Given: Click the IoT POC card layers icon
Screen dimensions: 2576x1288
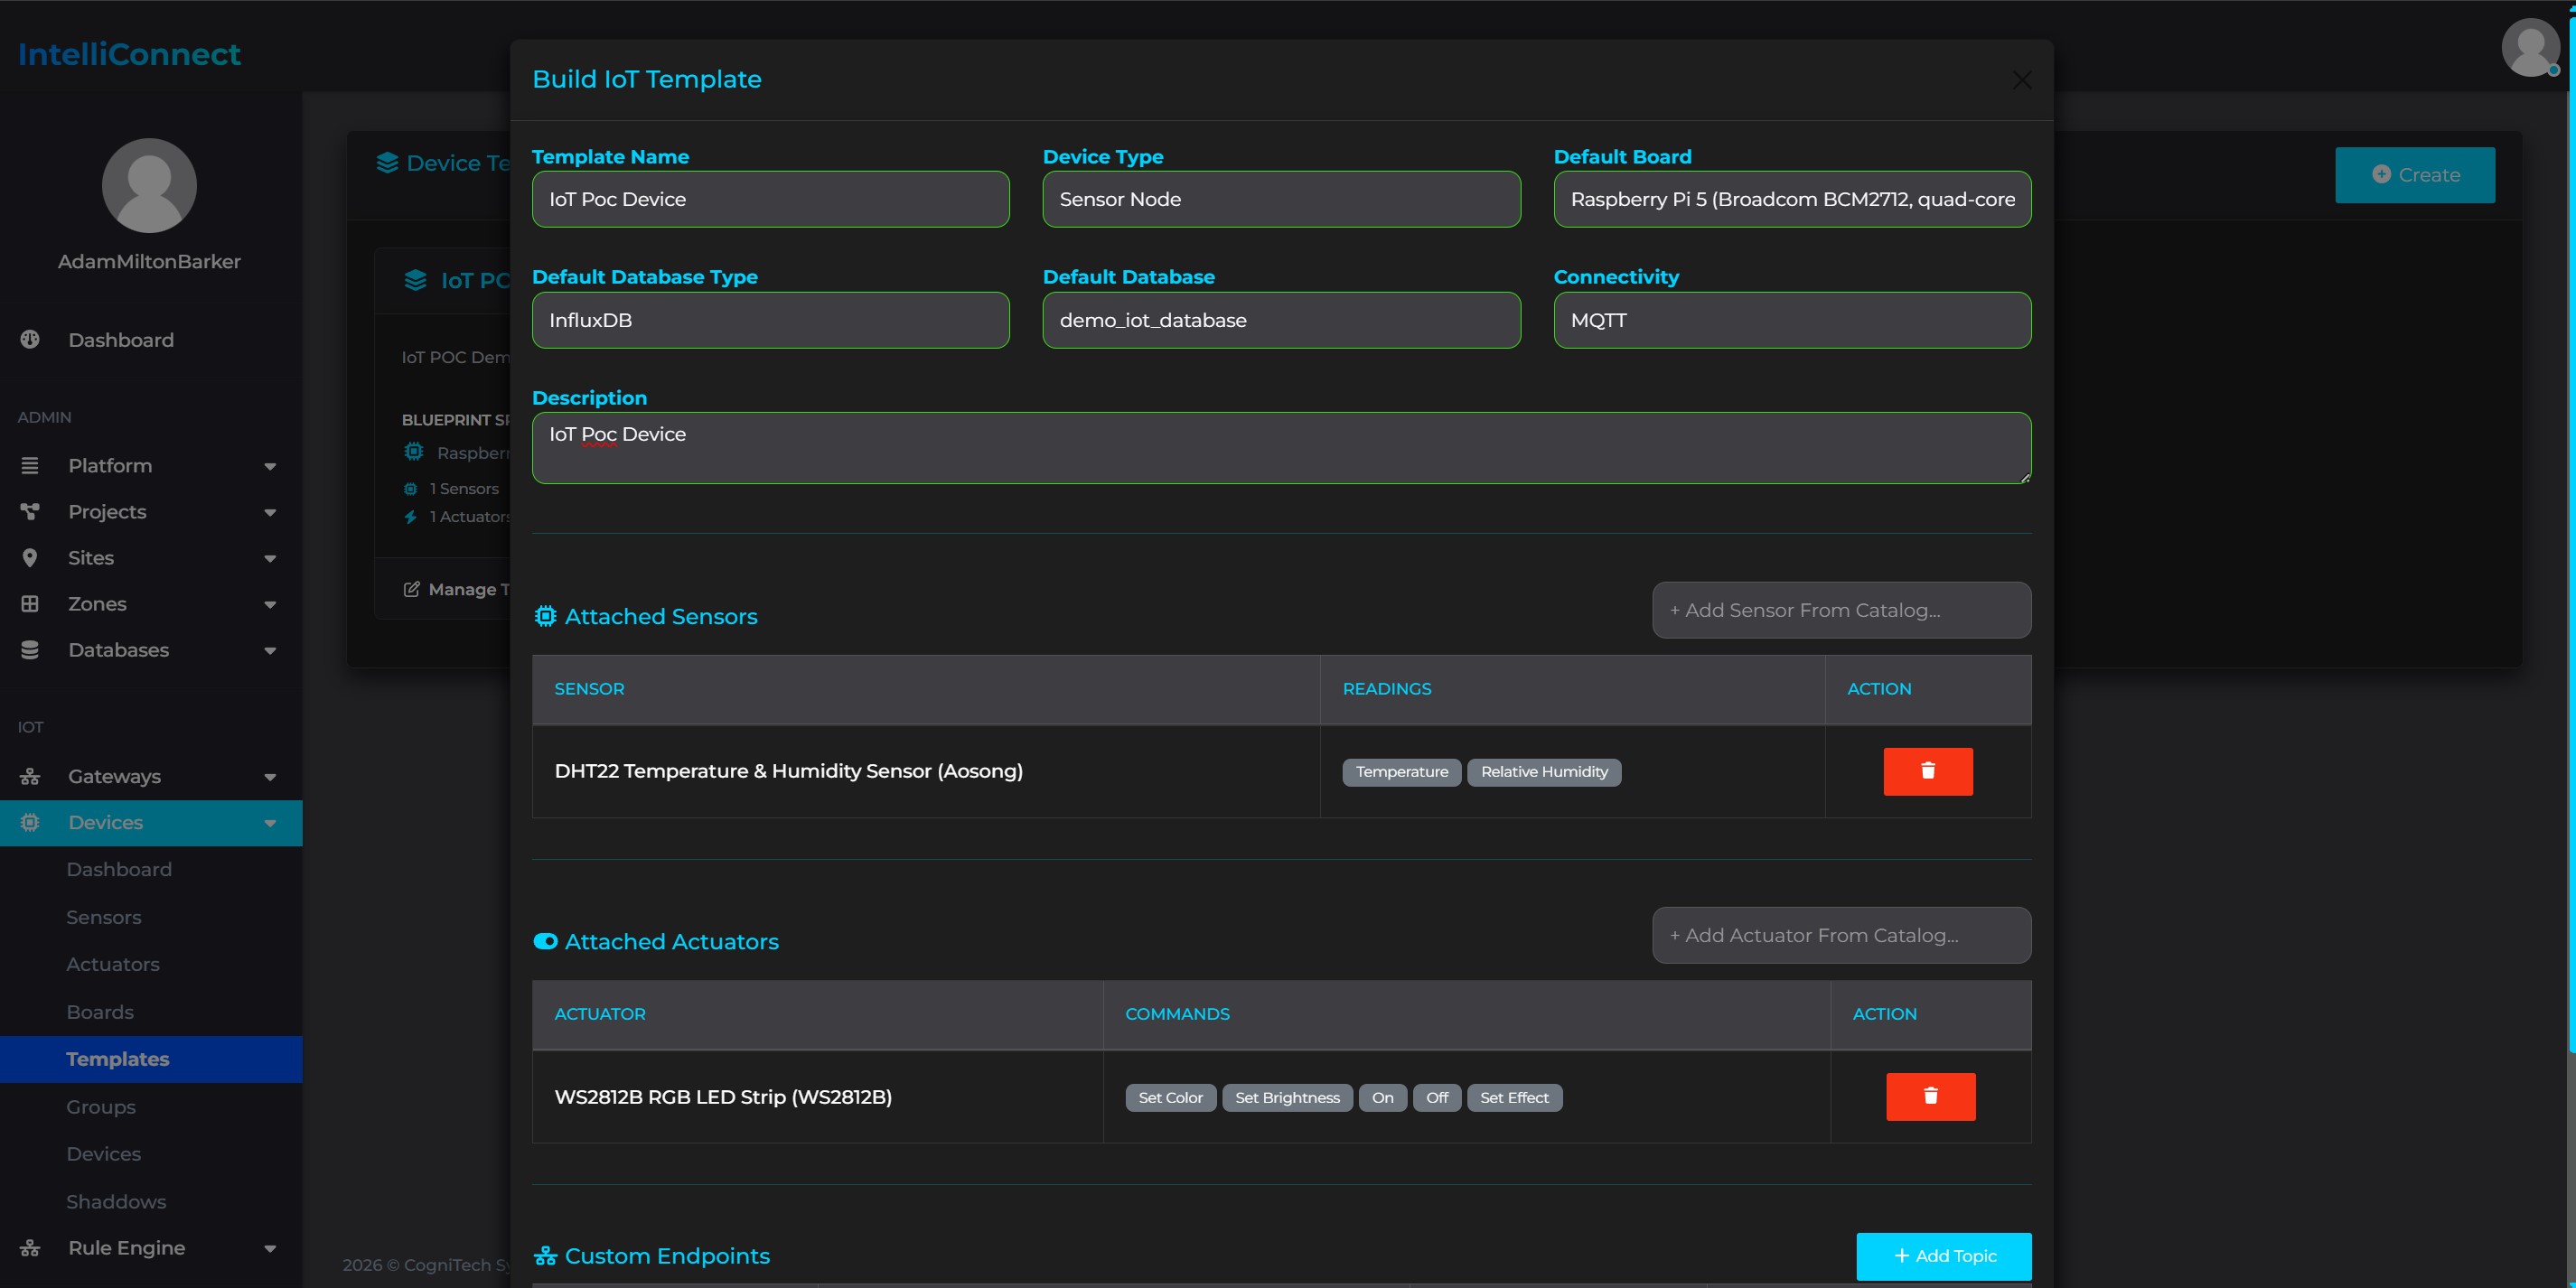Looking at the screenshot, I should point(415,280).
